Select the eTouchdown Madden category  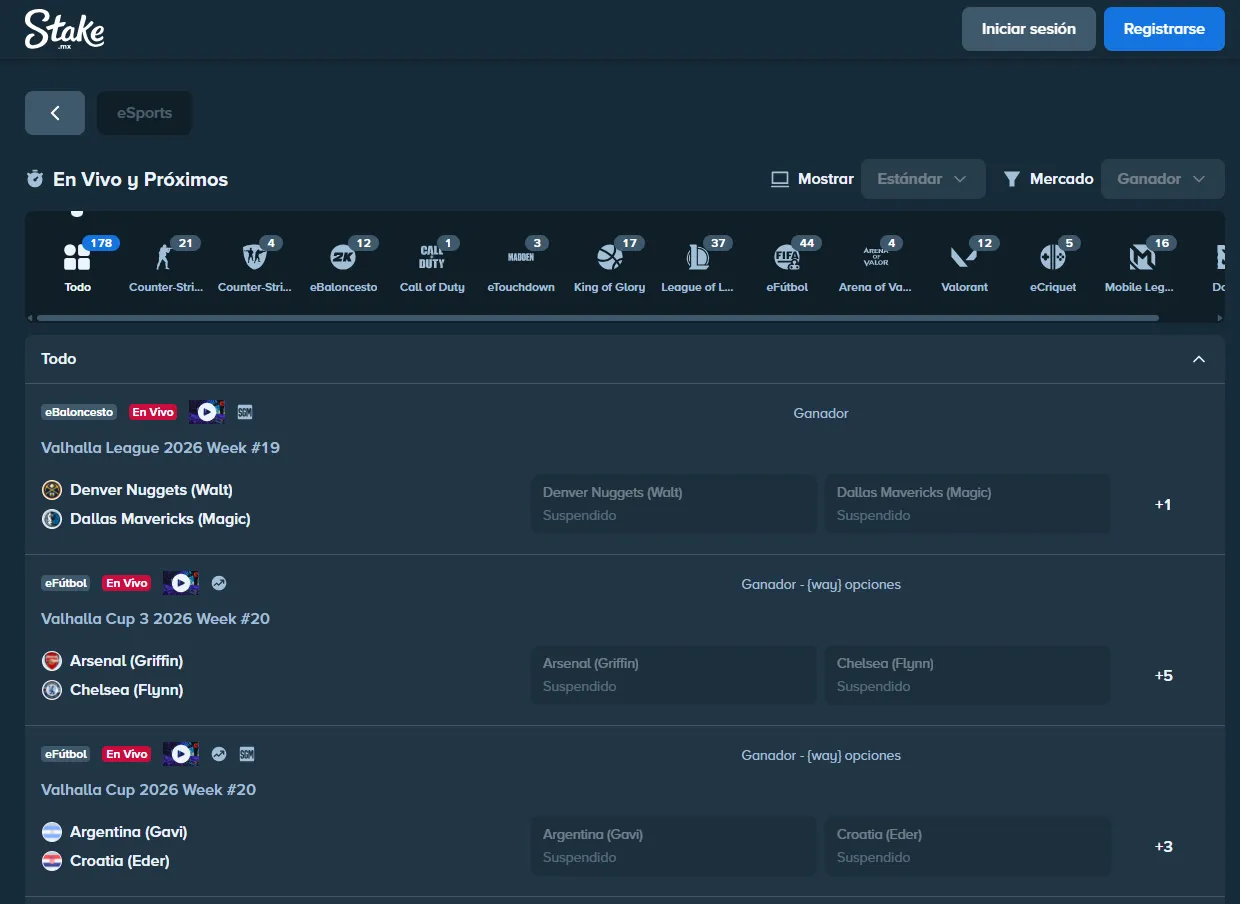[521, 266]
